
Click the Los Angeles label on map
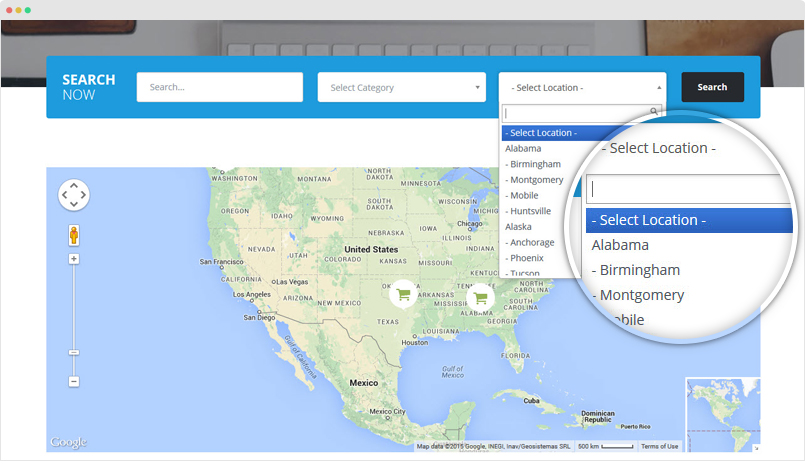click(x=252, y=295)
